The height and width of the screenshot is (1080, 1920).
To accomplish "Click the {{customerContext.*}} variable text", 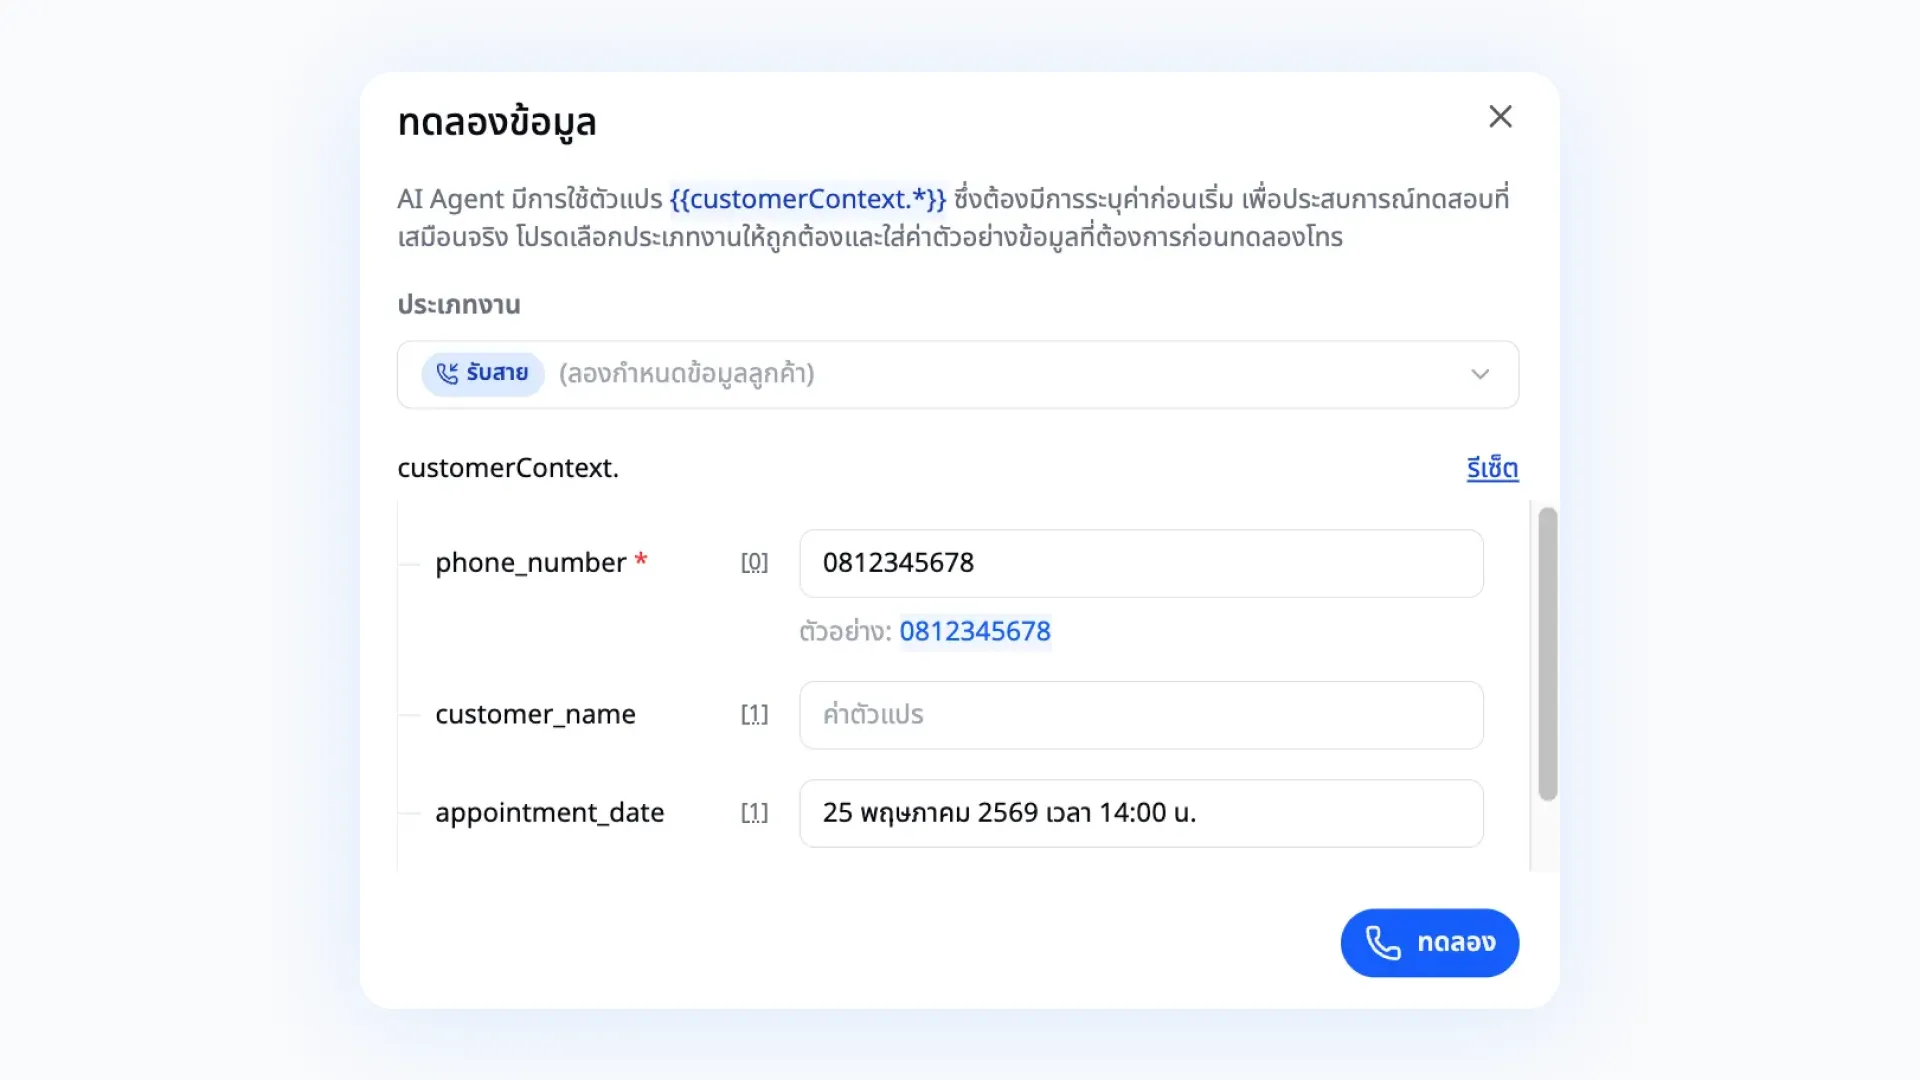I will [808, 199].
